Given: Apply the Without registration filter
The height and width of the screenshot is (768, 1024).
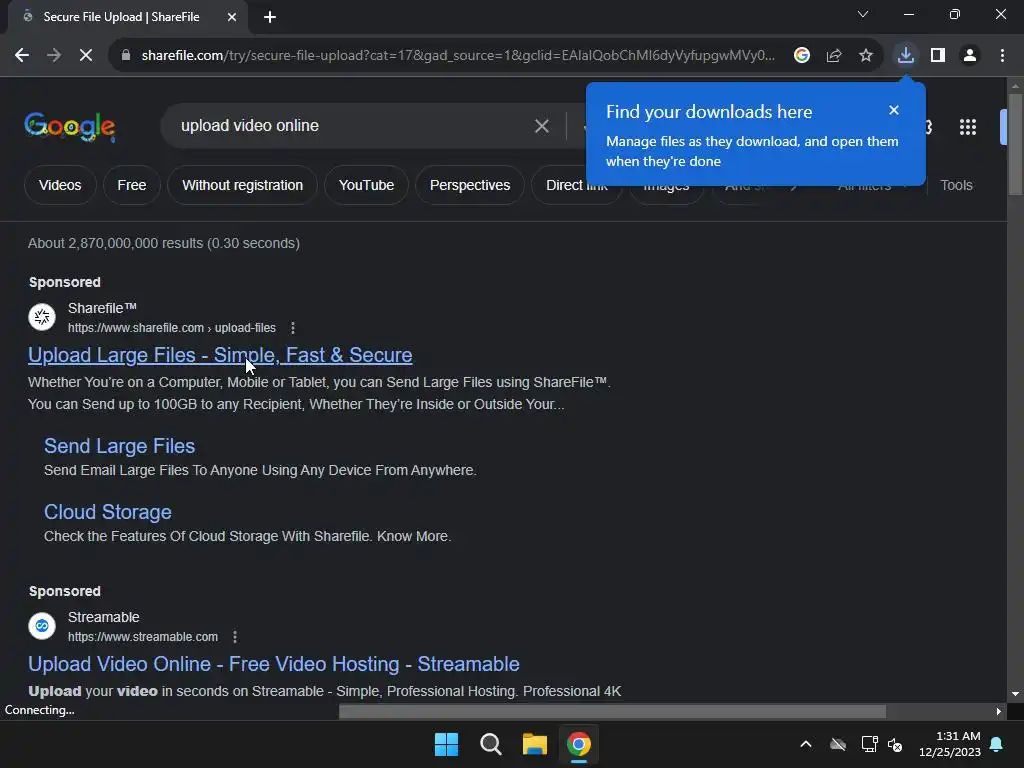Looking at the screenshot, I should (242, 185).
